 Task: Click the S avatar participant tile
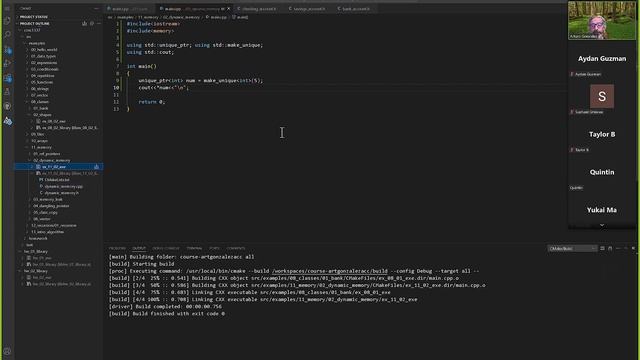602,96
